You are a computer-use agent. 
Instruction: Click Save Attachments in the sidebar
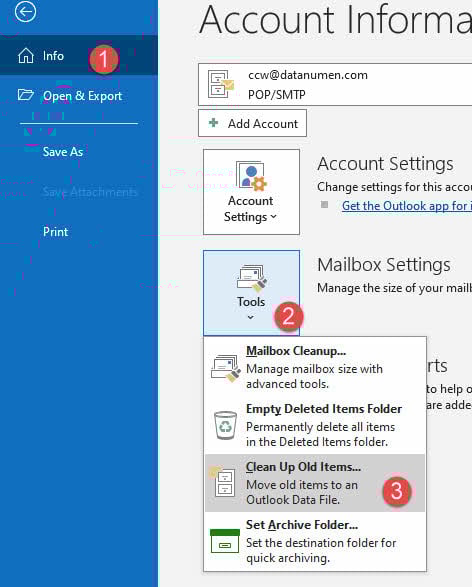[90, 192]
